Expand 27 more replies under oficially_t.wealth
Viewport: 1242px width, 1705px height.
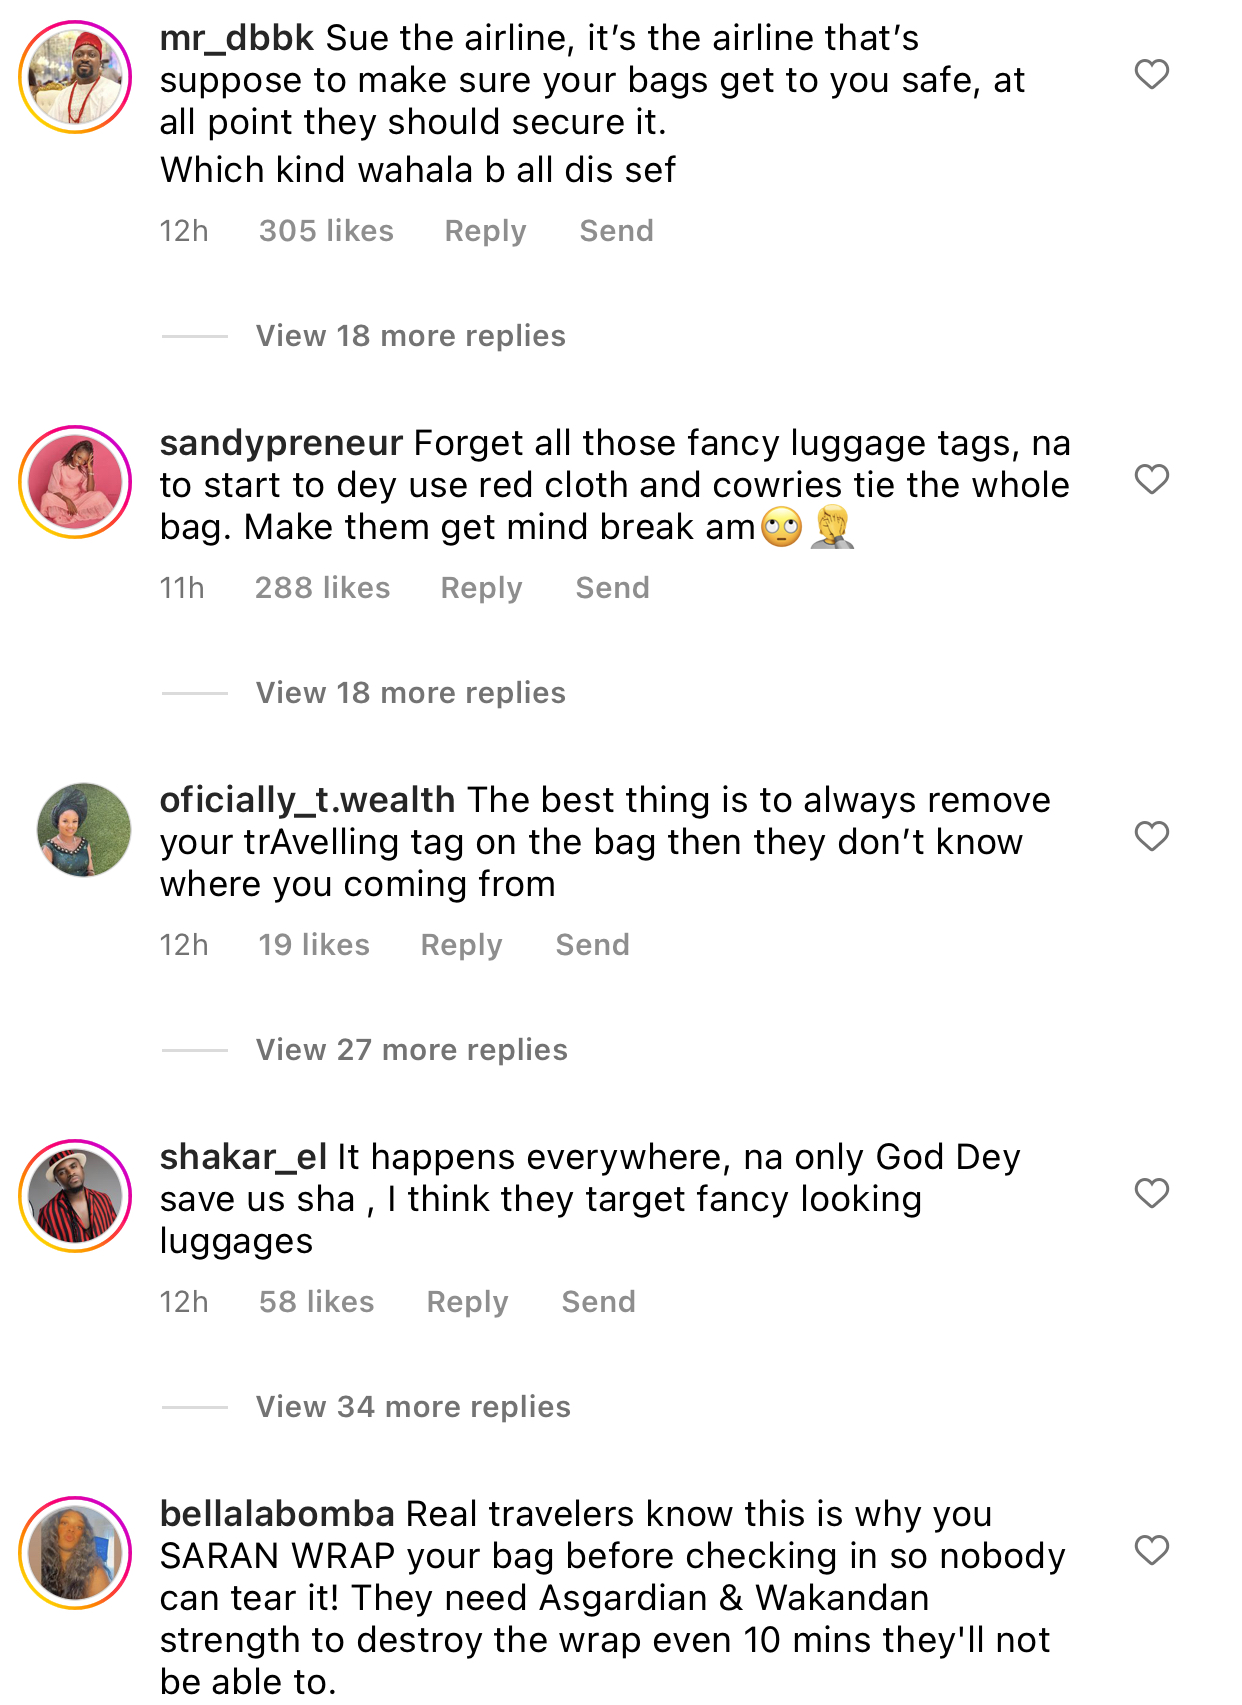(x=411, y=1050)
